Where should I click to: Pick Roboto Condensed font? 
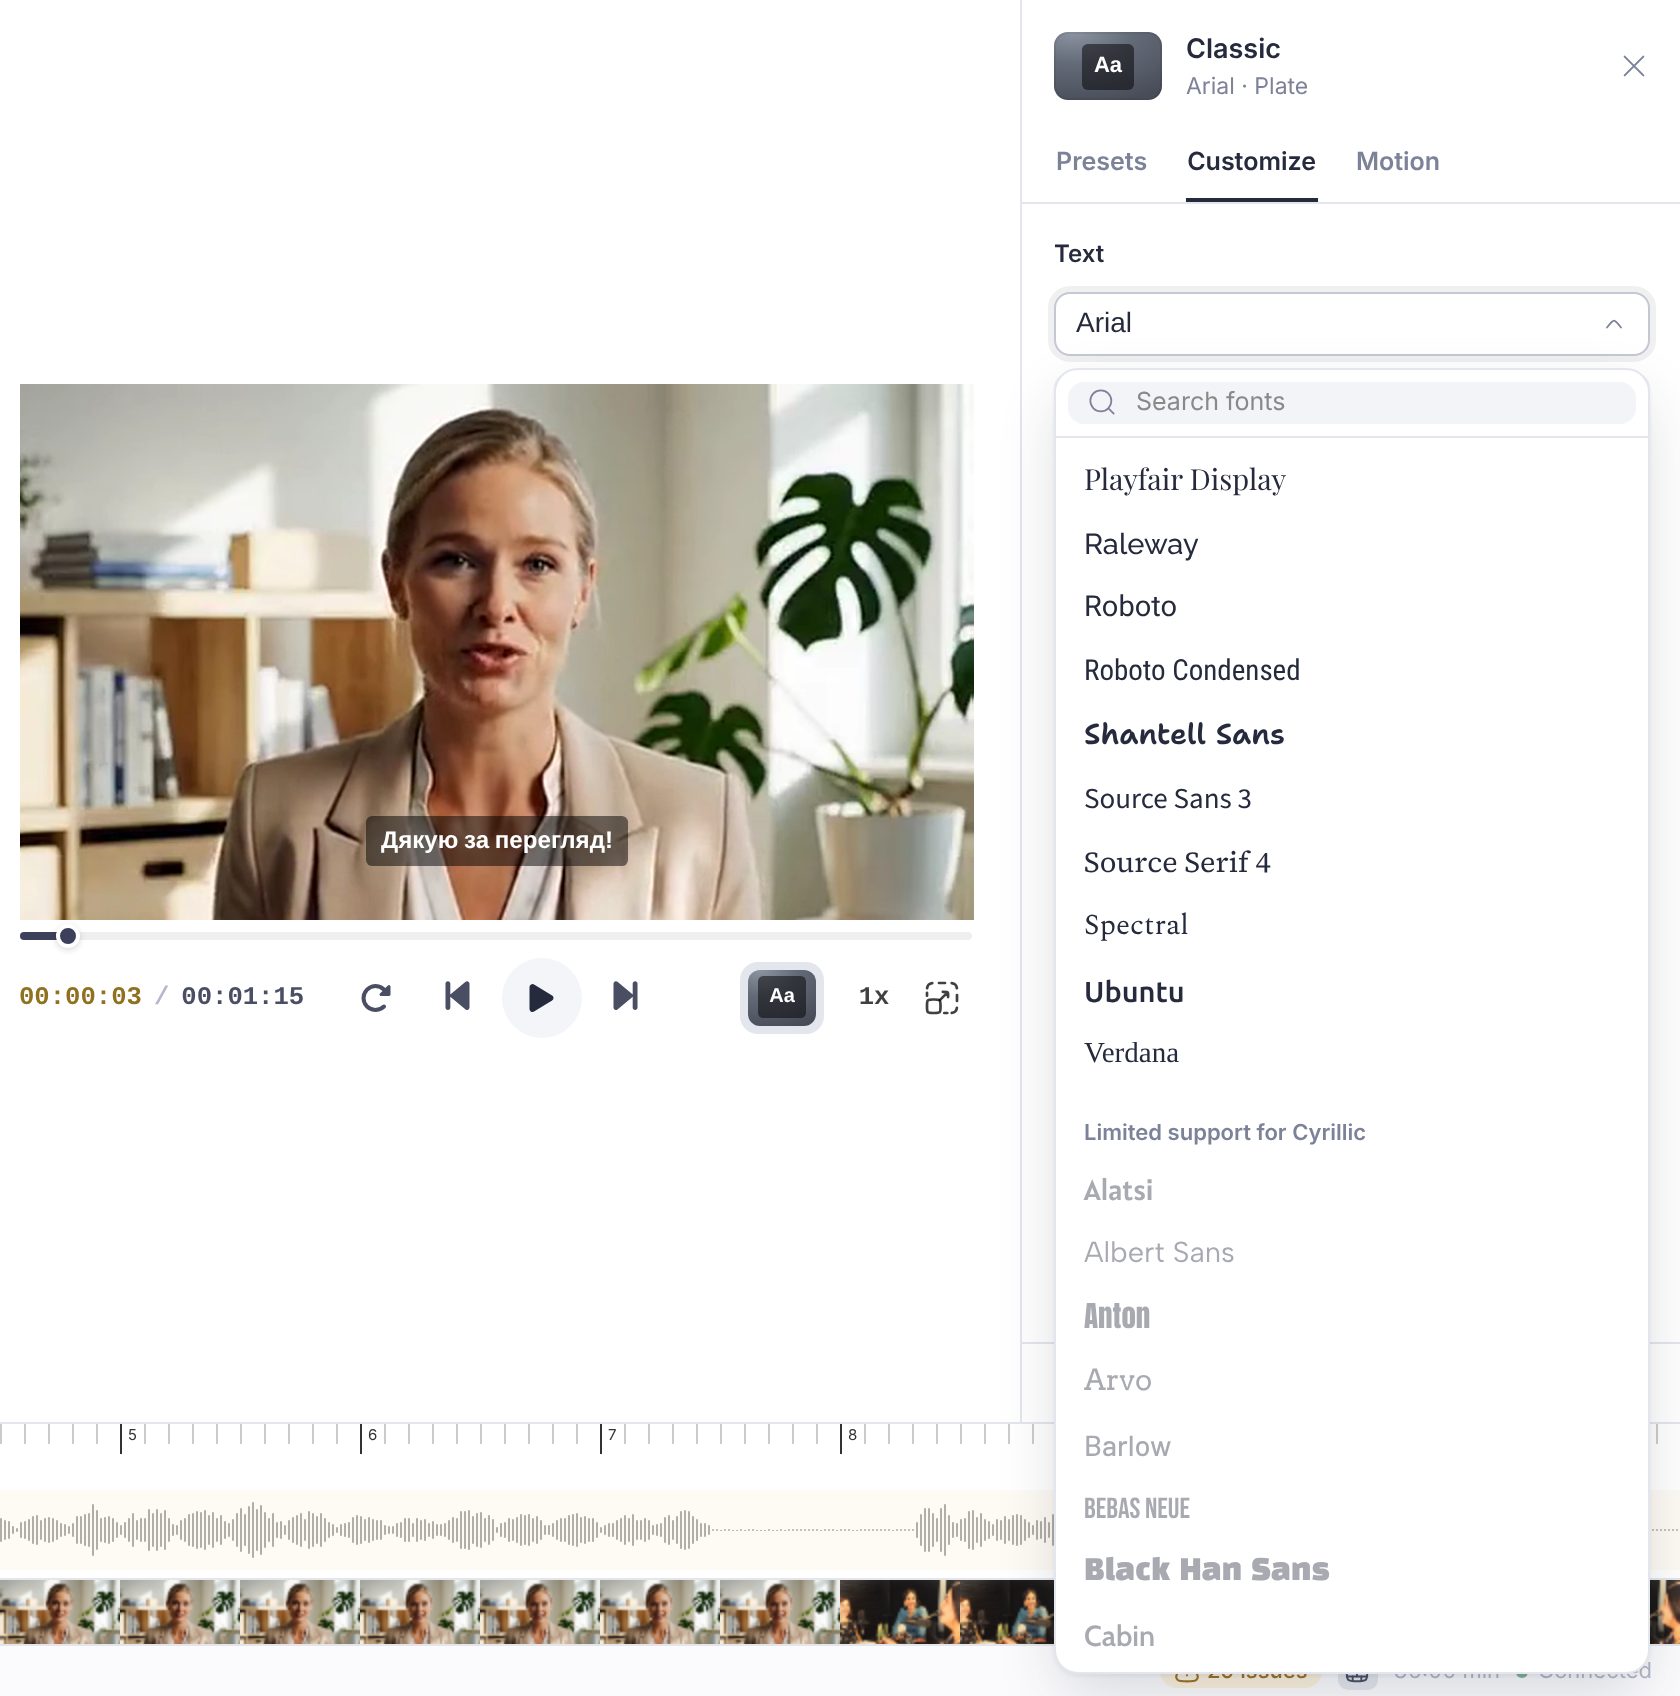point(1351,671)
